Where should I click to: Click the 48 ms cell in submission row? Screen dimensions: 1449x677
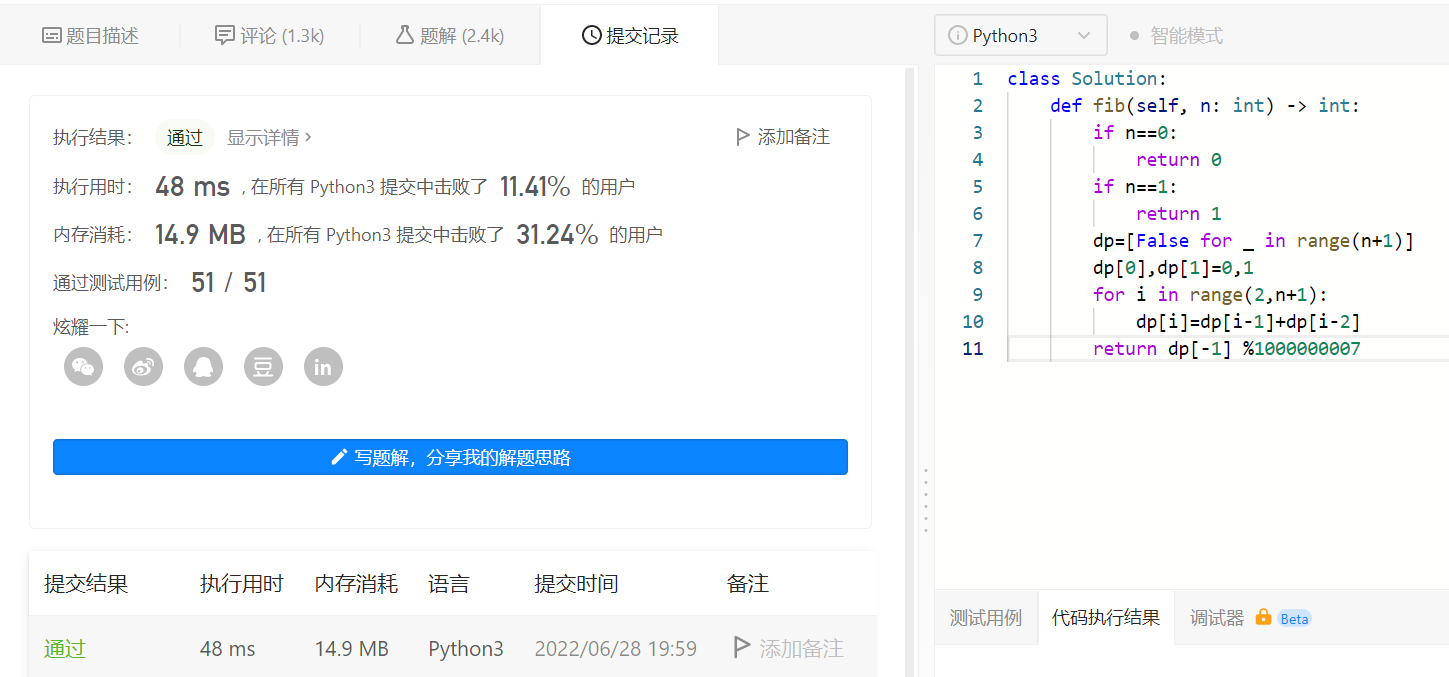coord(228,648)
